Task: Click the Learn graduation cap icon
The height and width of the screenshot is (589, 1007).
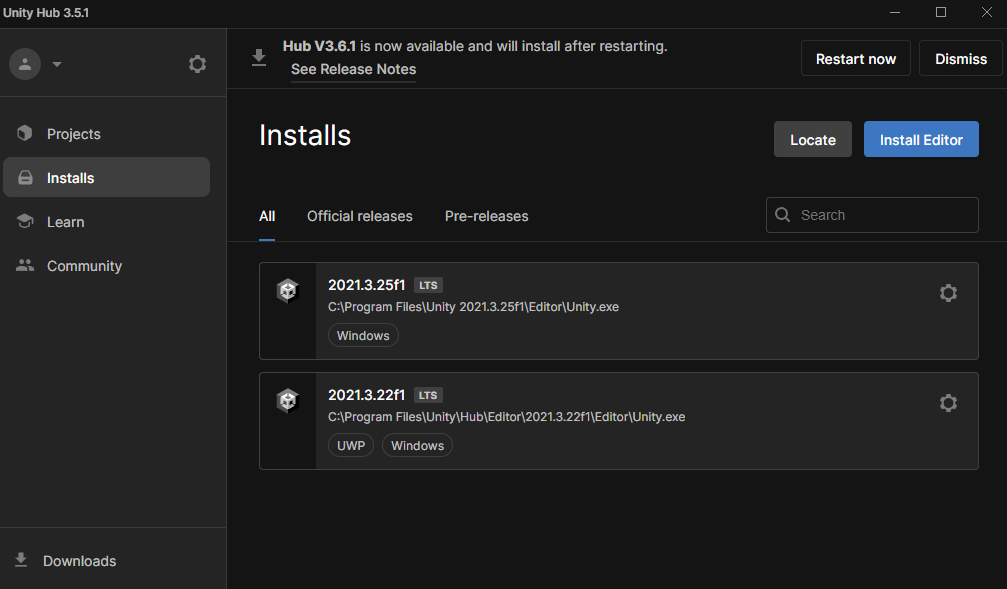Action: tap(25, 221)
